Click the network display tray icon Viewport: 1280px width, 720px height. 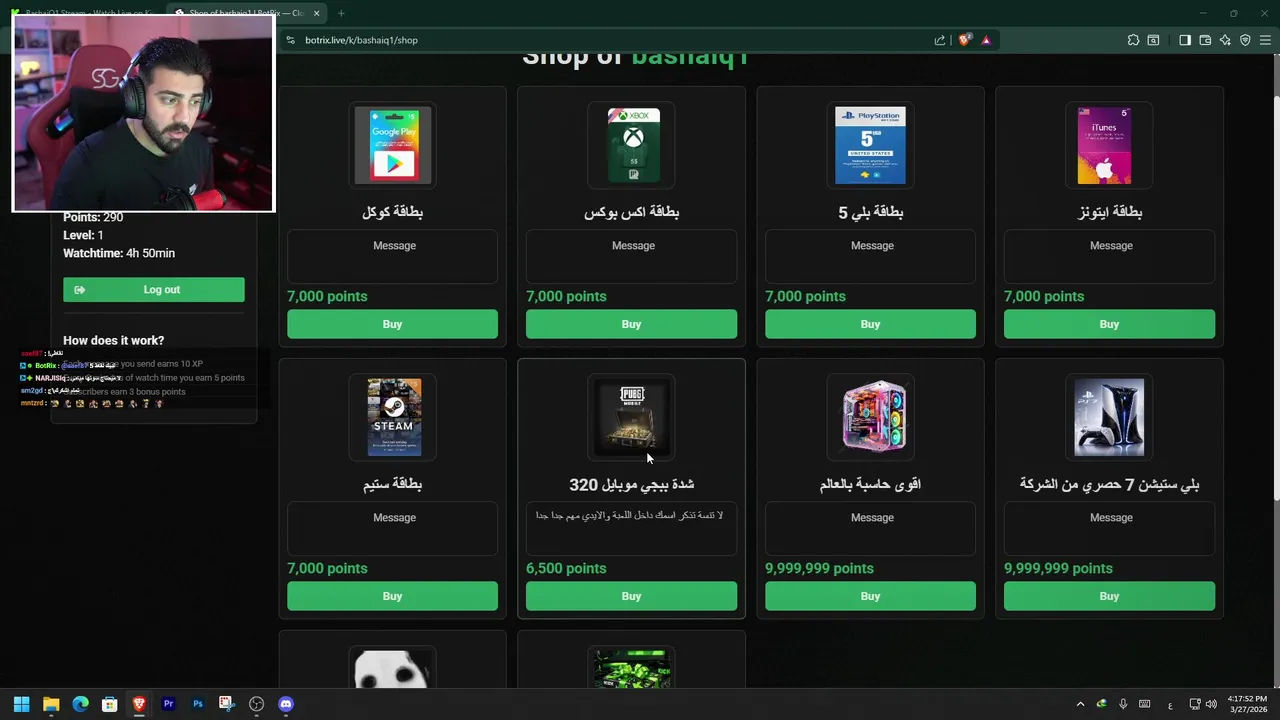(1196, 704)
